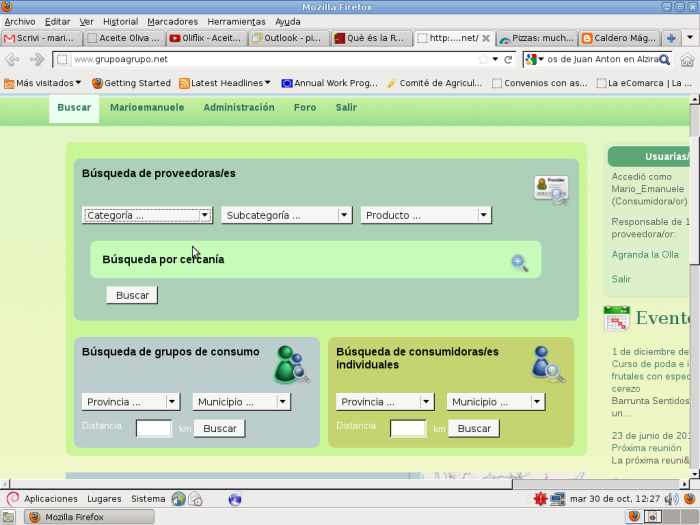Click the search bar magnifier icon
700x525 pixels.
[664, 59]
